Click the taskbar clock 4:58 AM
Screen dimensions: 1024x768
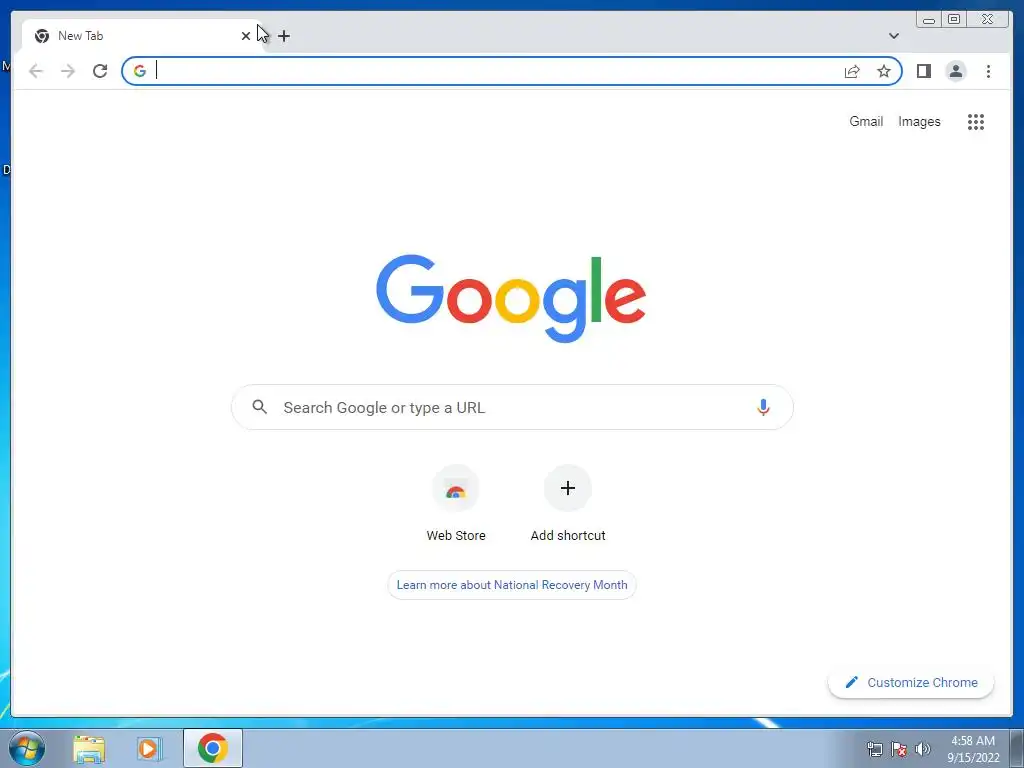point(972,749)
